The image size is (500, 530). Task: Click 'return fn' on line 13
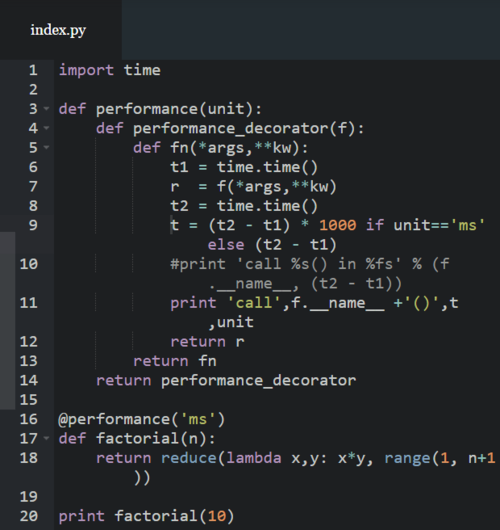point(175,361)
